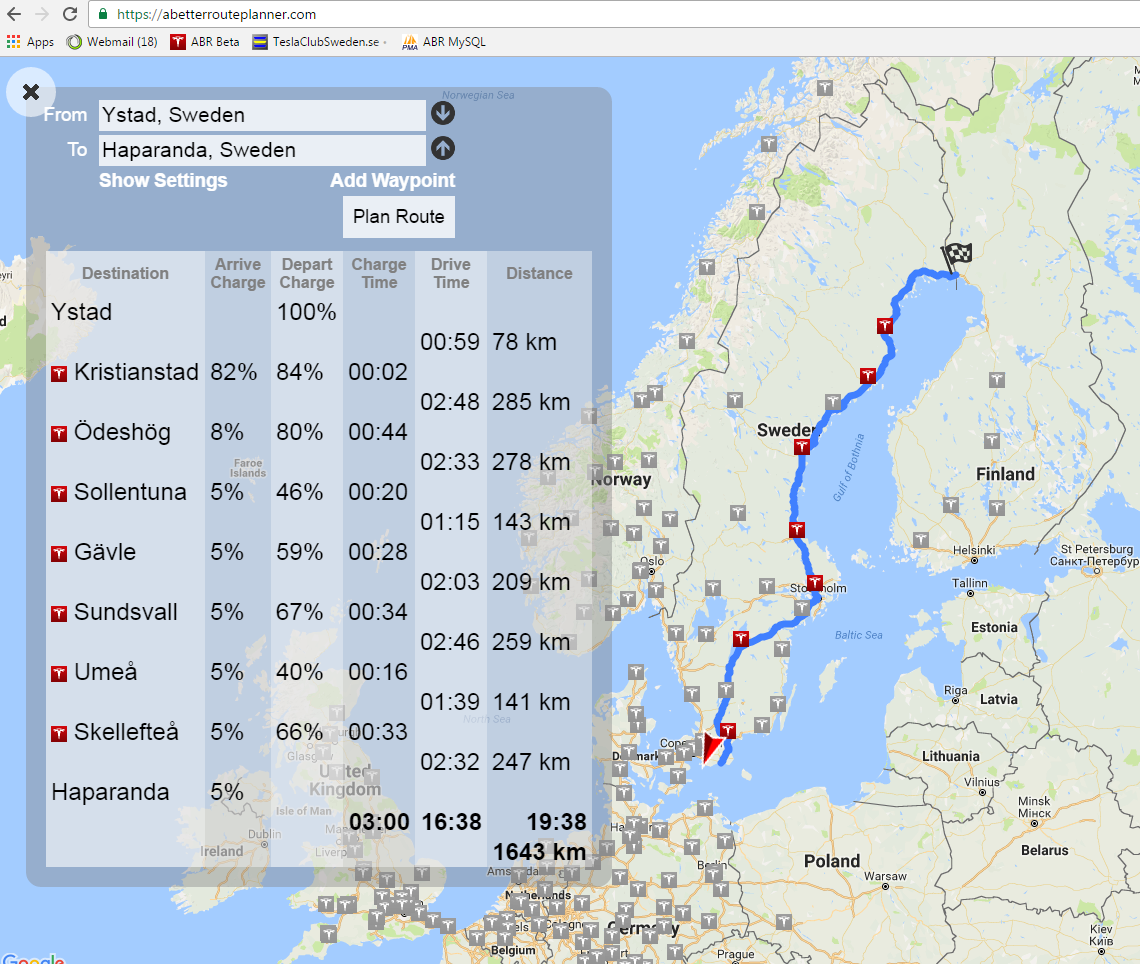Viewport: 1140px width, 964px height.
Task: Open the Apps bookmark
Action: [x=31, y=42]
